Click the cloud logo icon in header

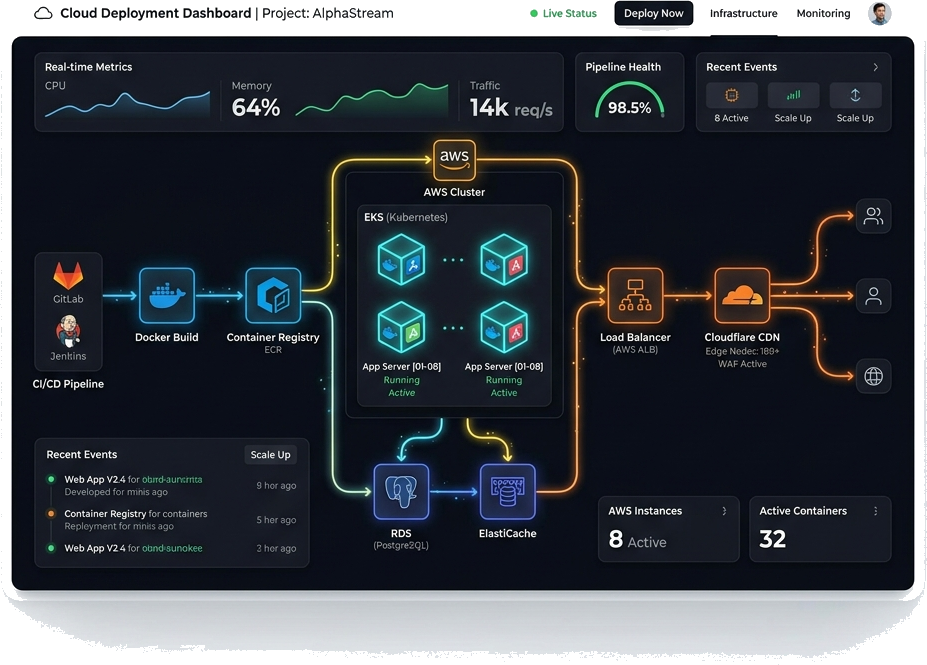click(x=43, y=13)
